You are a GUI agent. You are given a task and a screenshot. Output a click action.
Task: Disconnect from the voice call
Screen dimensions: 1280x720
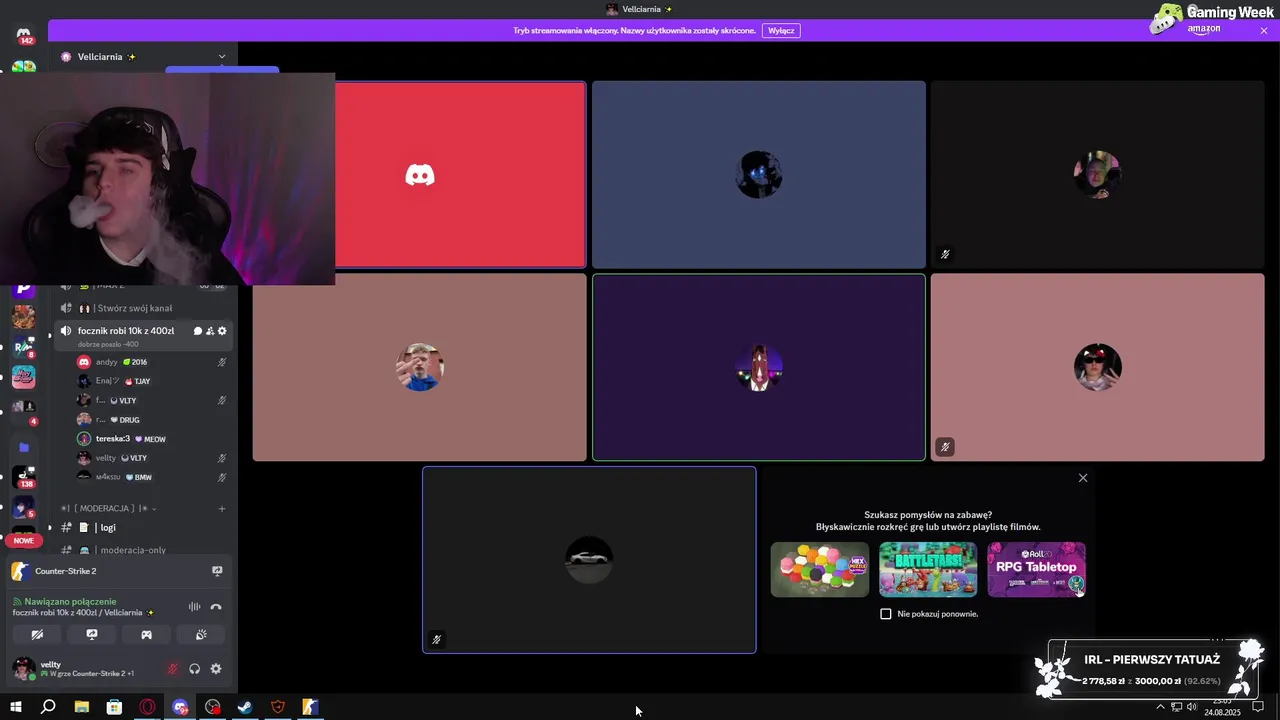coord(216,607)
